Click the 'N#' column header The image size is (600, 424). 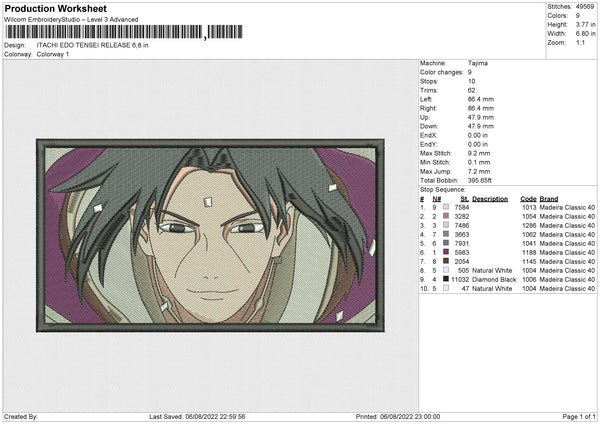(x=437, y=199)
